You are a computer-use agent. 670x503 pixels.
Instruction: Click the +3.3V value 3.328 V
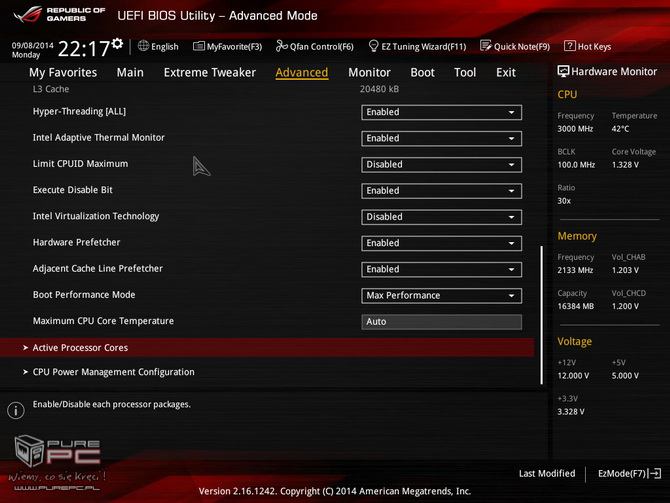[x=571, y=412]
